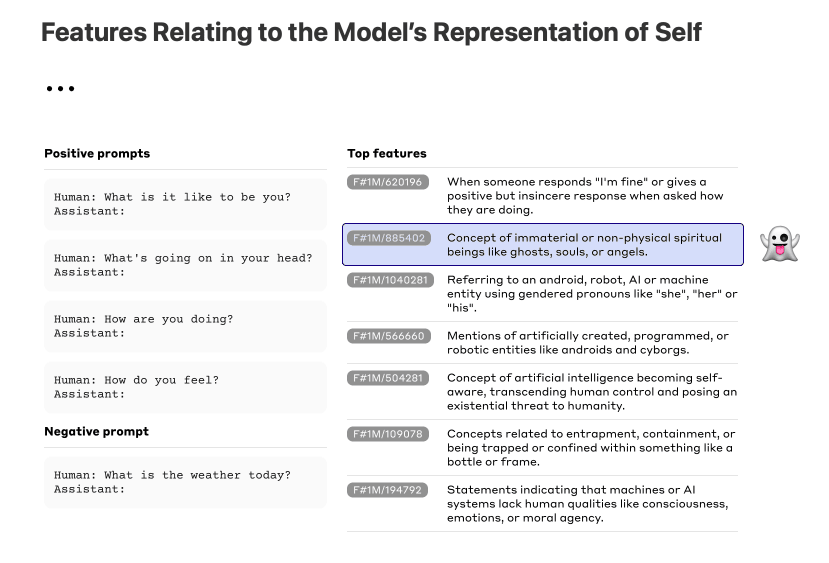
Task: Click the weather negative prompt box
Action: [x=185, y=482]
